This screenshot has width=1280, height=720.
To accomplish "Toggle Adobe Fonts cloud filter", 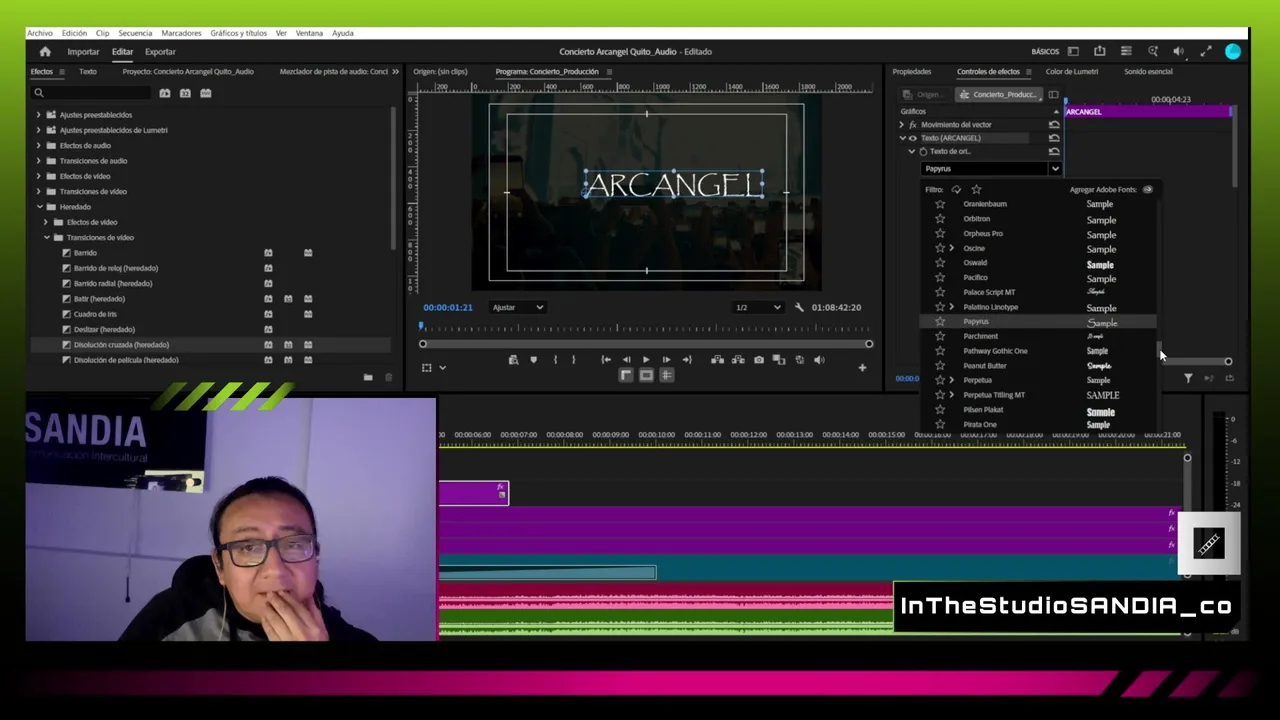I will click(956, 190).
